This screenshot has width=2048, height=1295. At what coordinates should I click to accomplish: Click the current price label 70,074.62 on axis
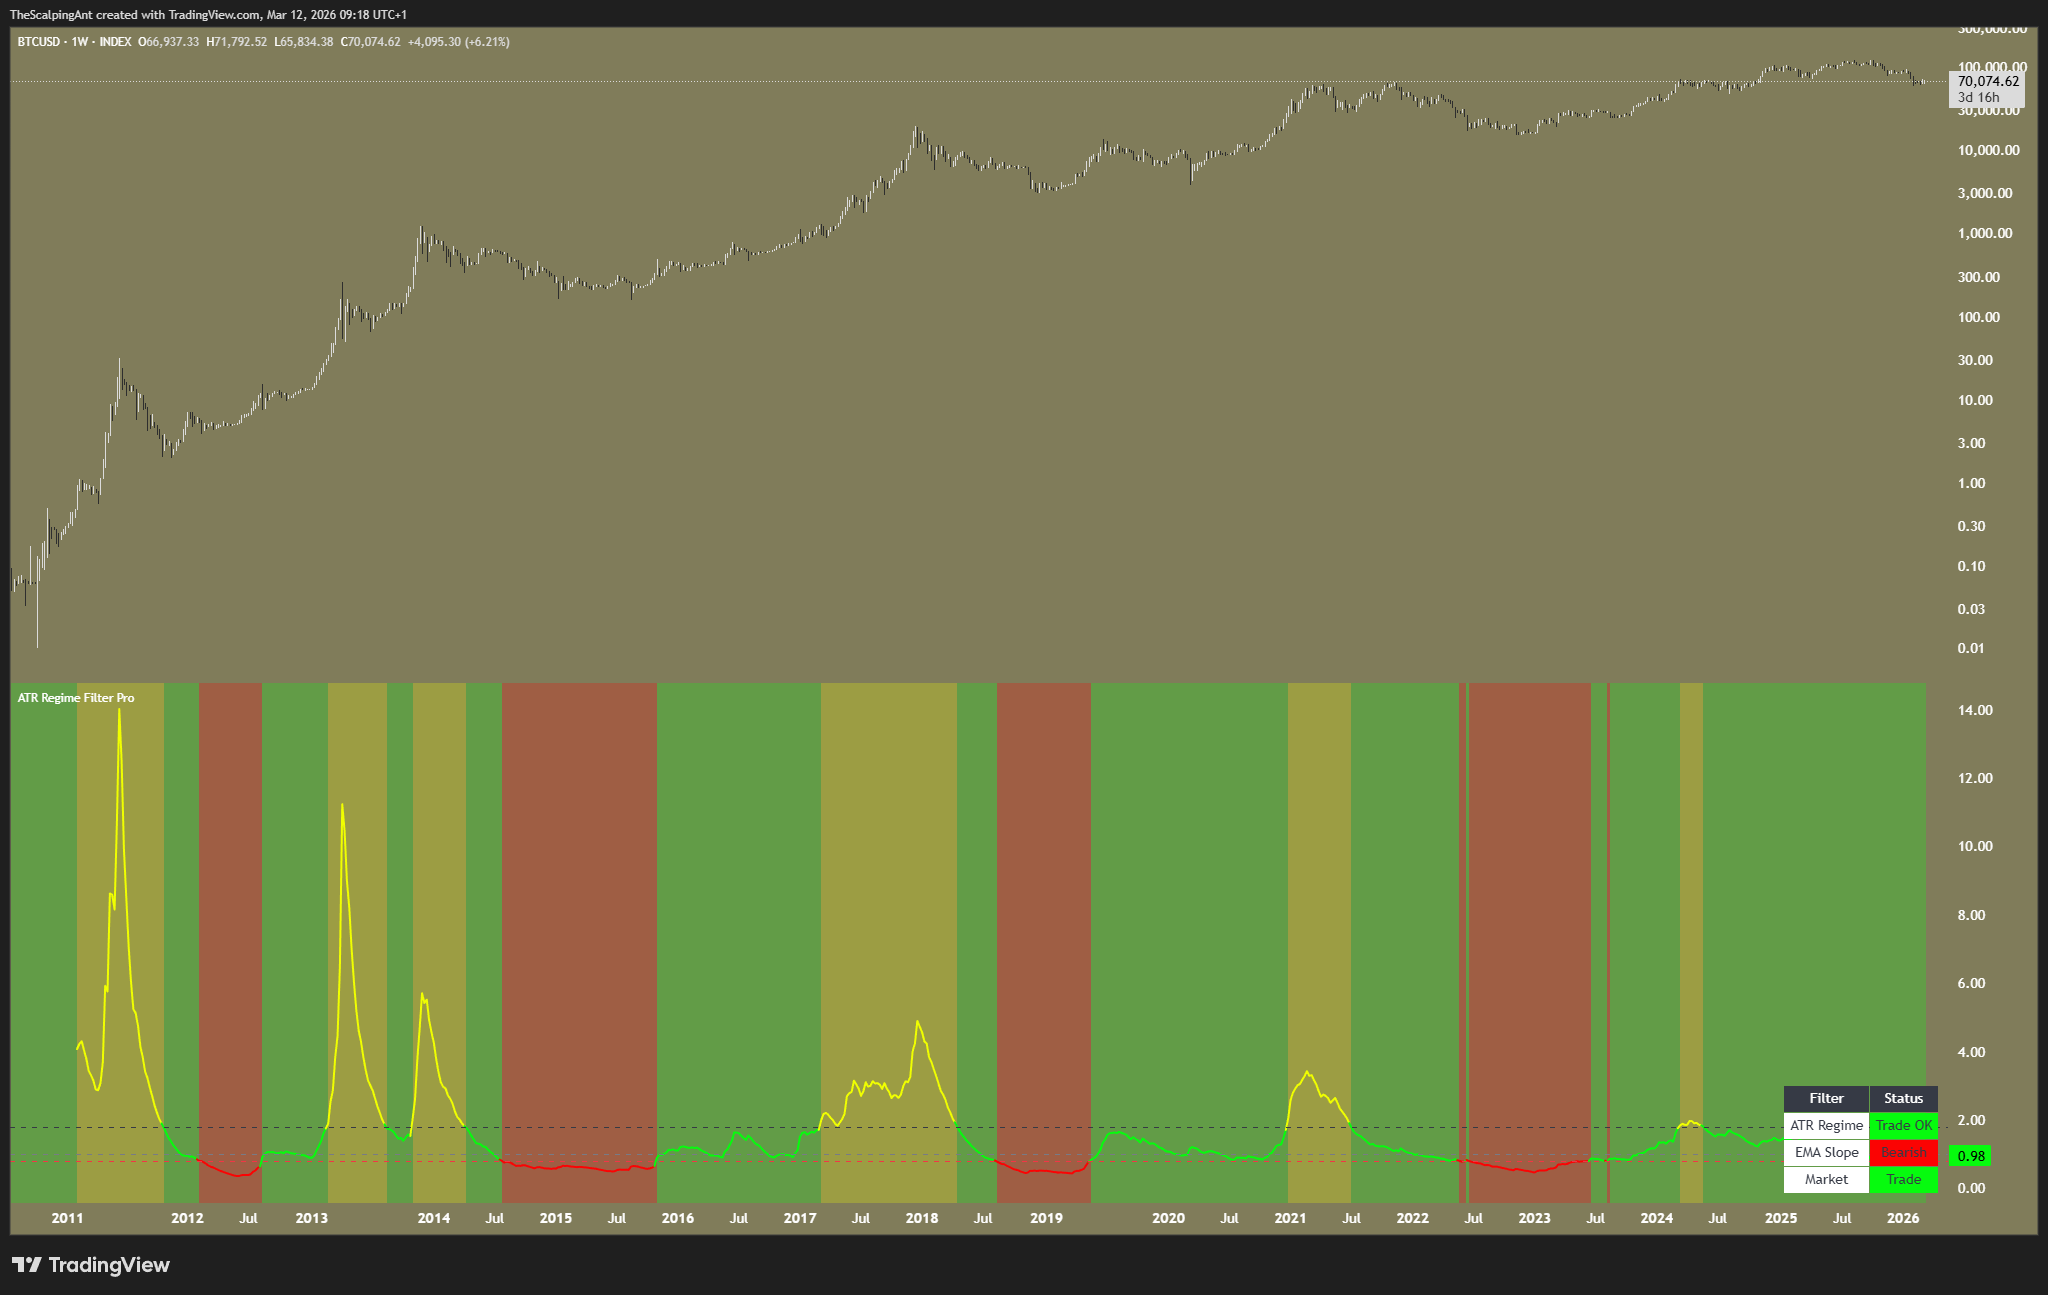click(x=1988, y=81)
